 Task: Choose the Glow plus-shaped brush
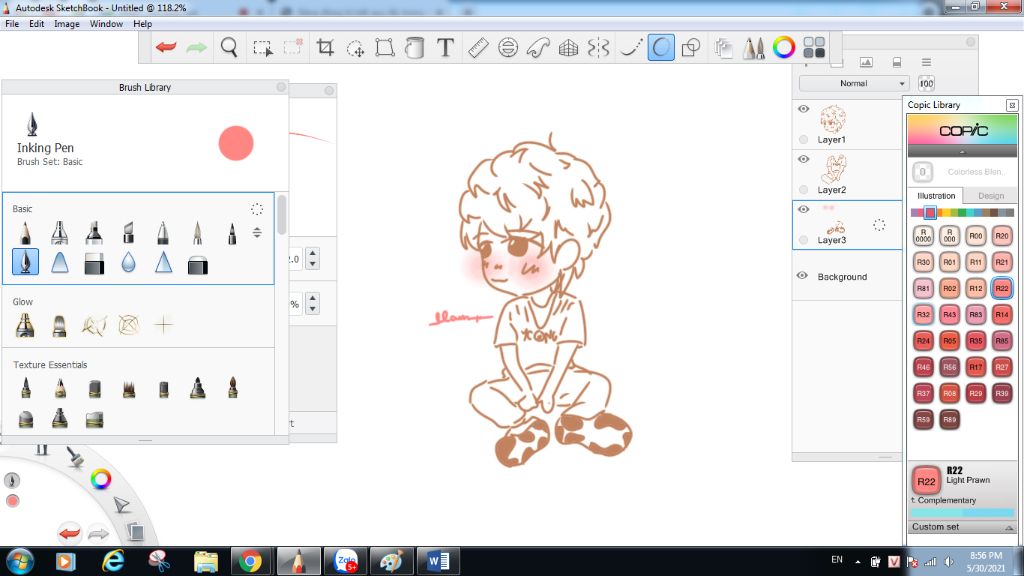163,324
